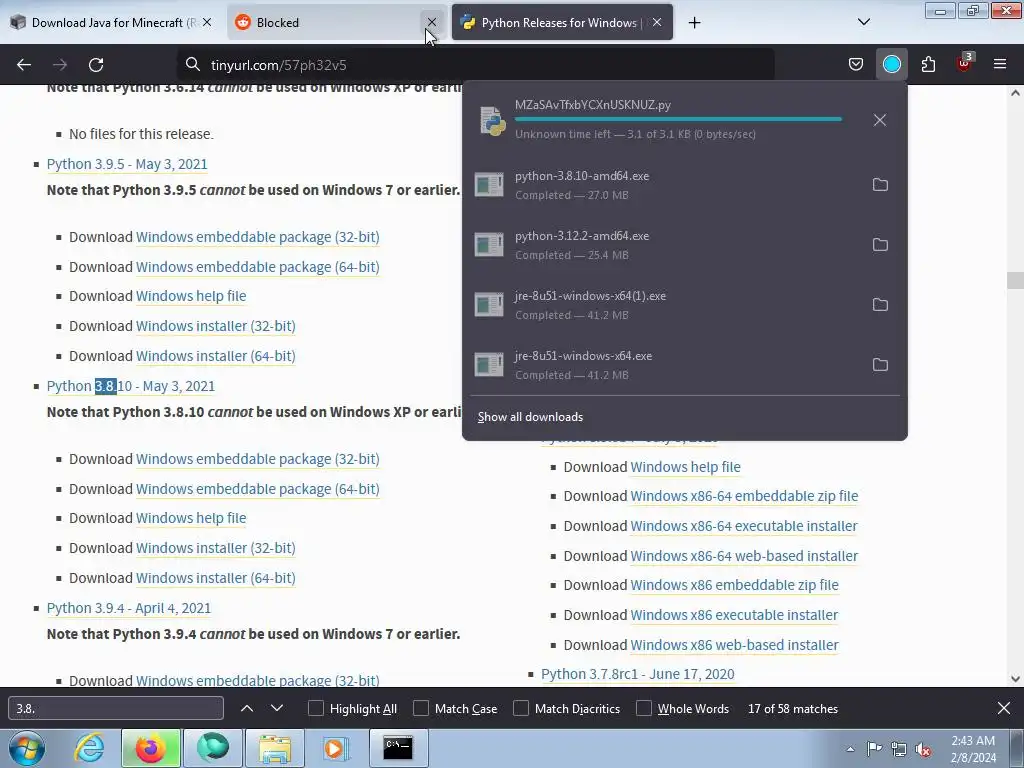Show hidden system tray icons
Image resolution: width=1024 pixels, height=768 pixels.
point(850,749)
